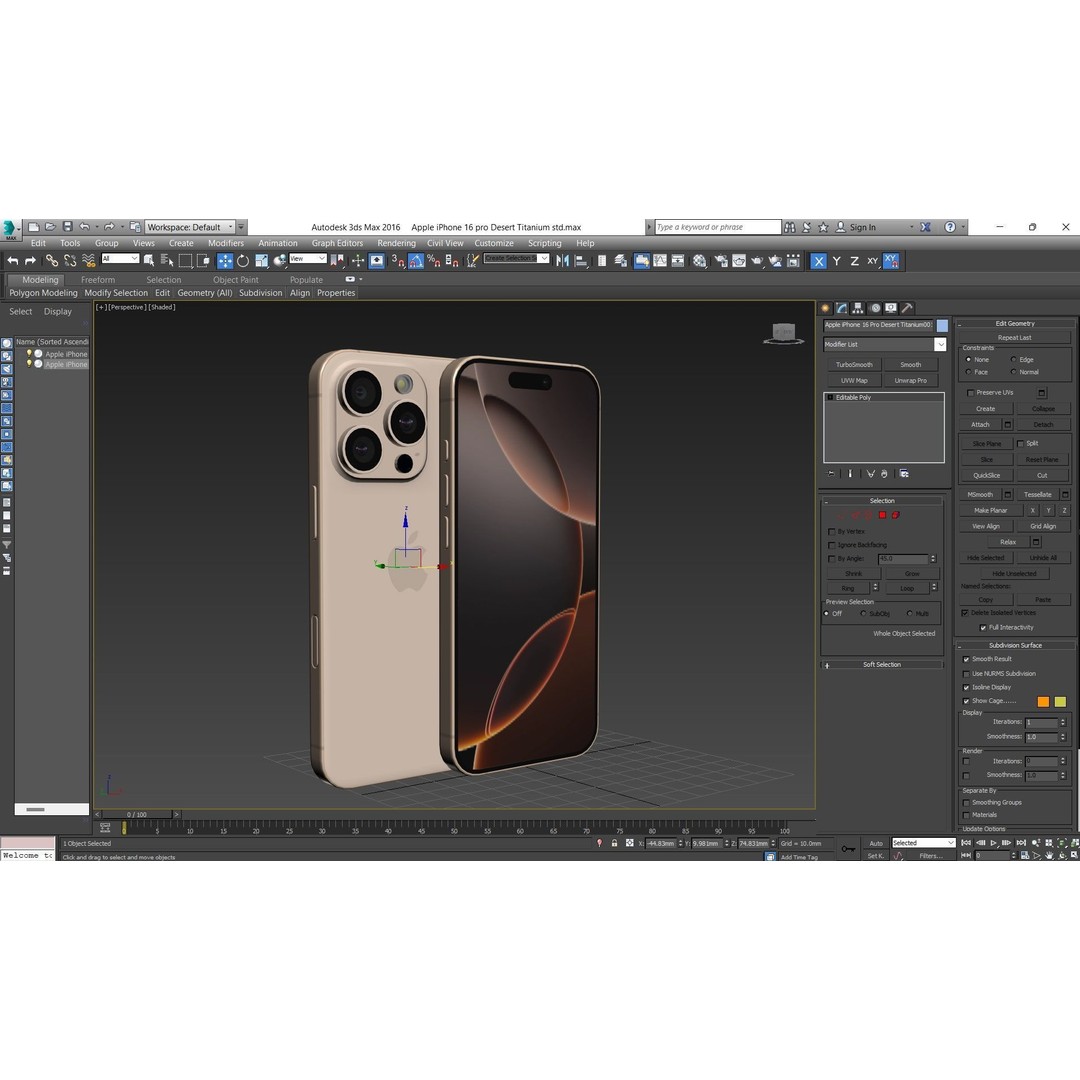Click the blue object color swatch
This screenshot has height=1080, width=1080.
coord(942,325)
